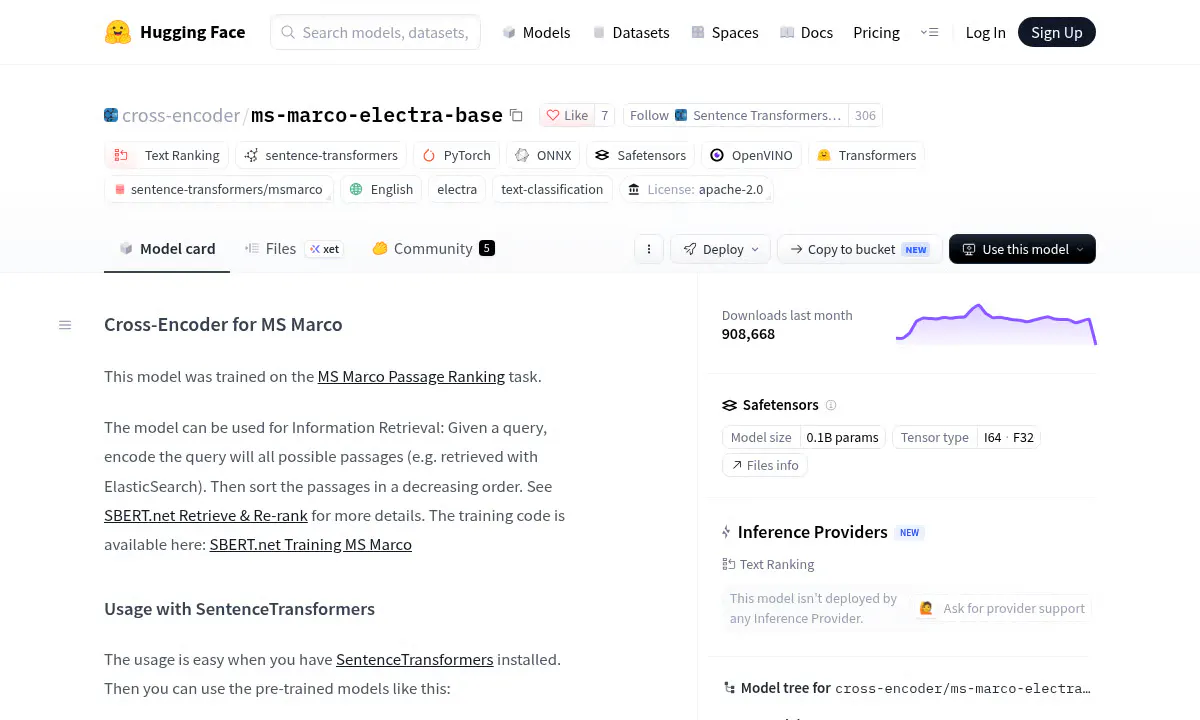Expand the extra navigation menu chevron
The image size is (1200, 720).
coord(929,32)
